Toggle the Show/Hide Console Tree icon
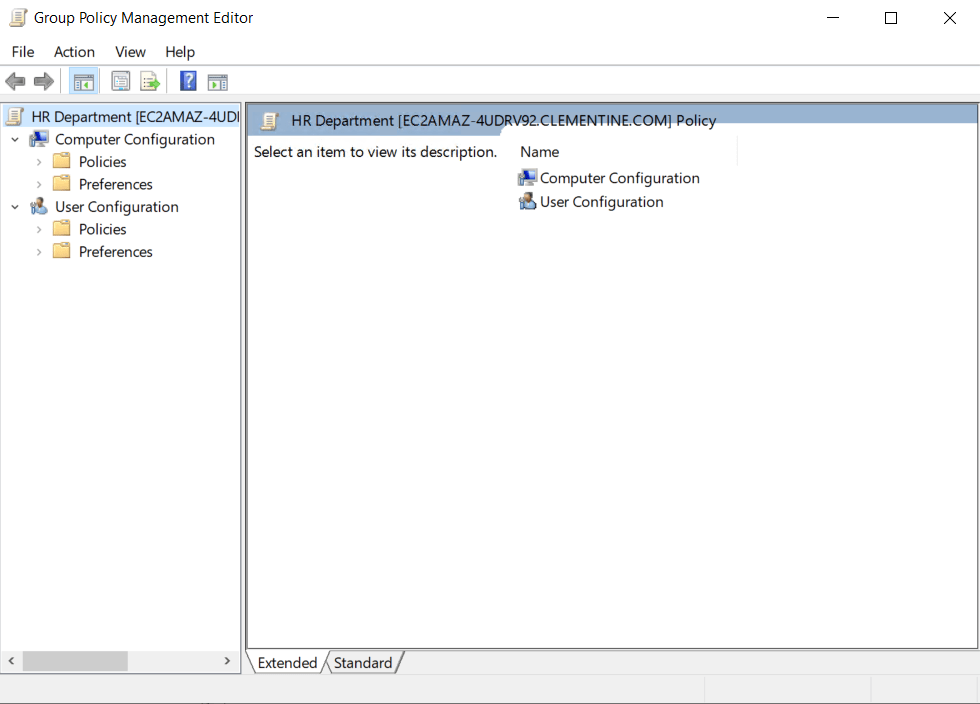The width and height of the screenshot is (980, 704). 84,81
